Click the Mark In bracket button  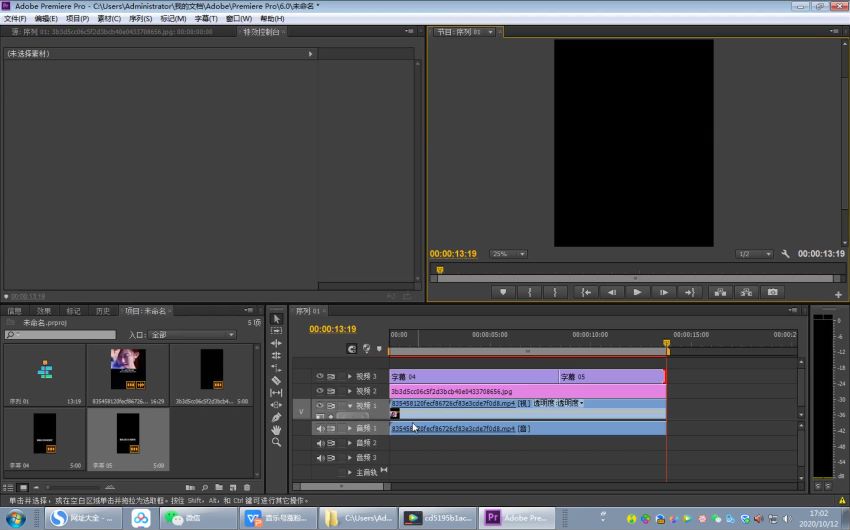[x=530, y=292]
